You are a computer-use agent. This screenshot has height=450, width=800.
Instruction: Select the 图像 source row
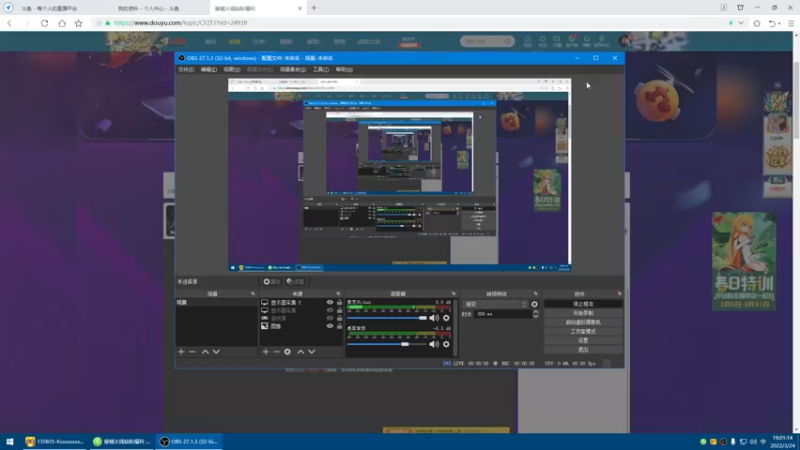coord(301,326)
